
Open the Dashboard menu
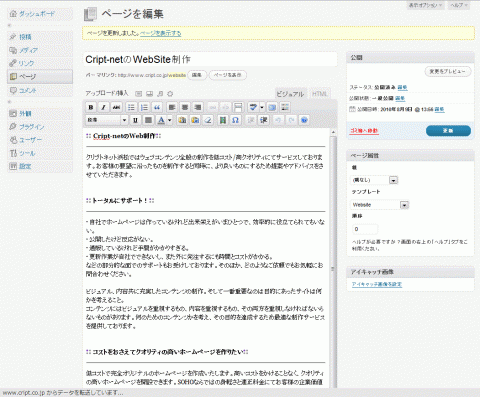pos(40,14)
